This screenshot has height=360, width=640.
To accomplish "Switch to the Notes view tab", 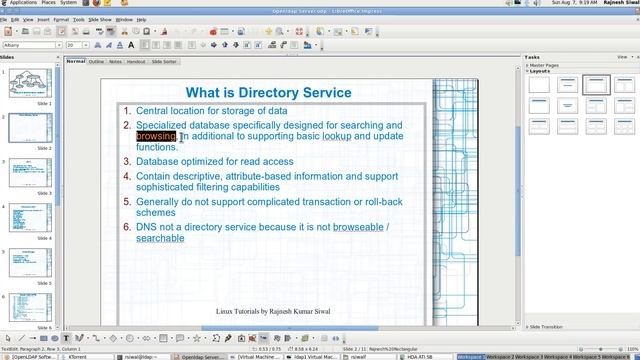I will coord(116,62).
